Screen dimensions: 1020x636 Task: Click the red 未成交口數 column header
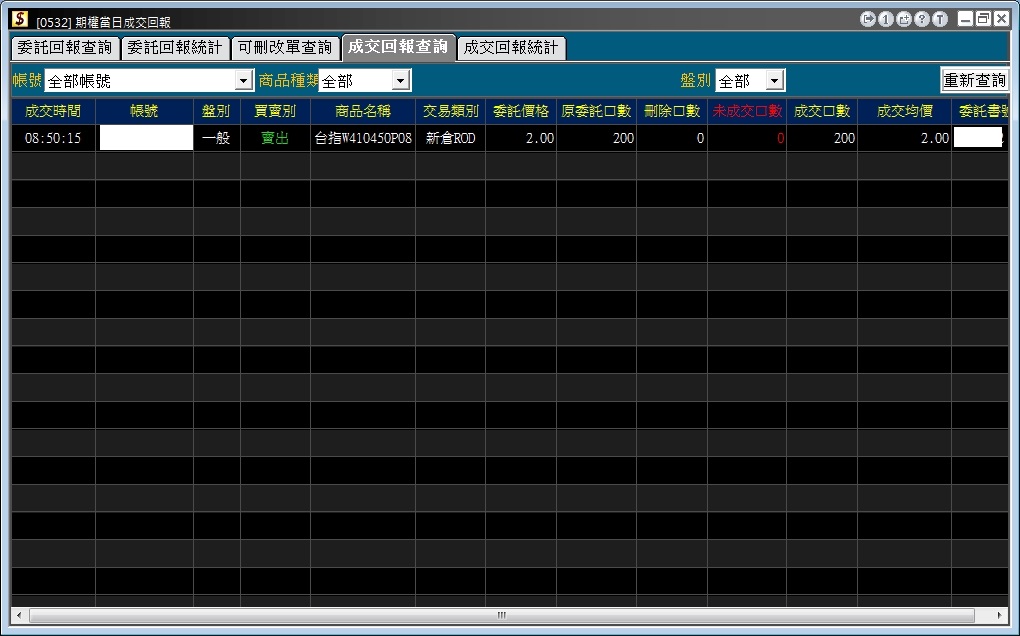(747, 111)
